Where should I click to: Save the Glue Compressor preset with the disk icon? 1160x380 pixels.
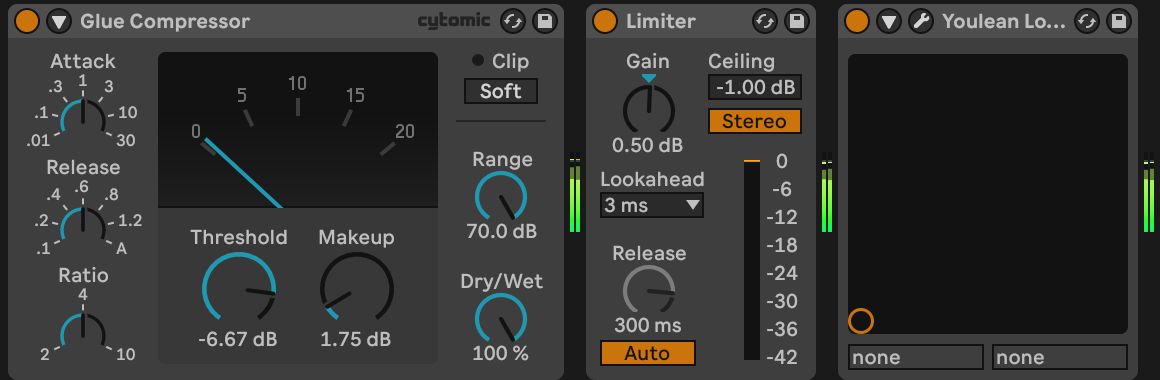coord(545,21)
